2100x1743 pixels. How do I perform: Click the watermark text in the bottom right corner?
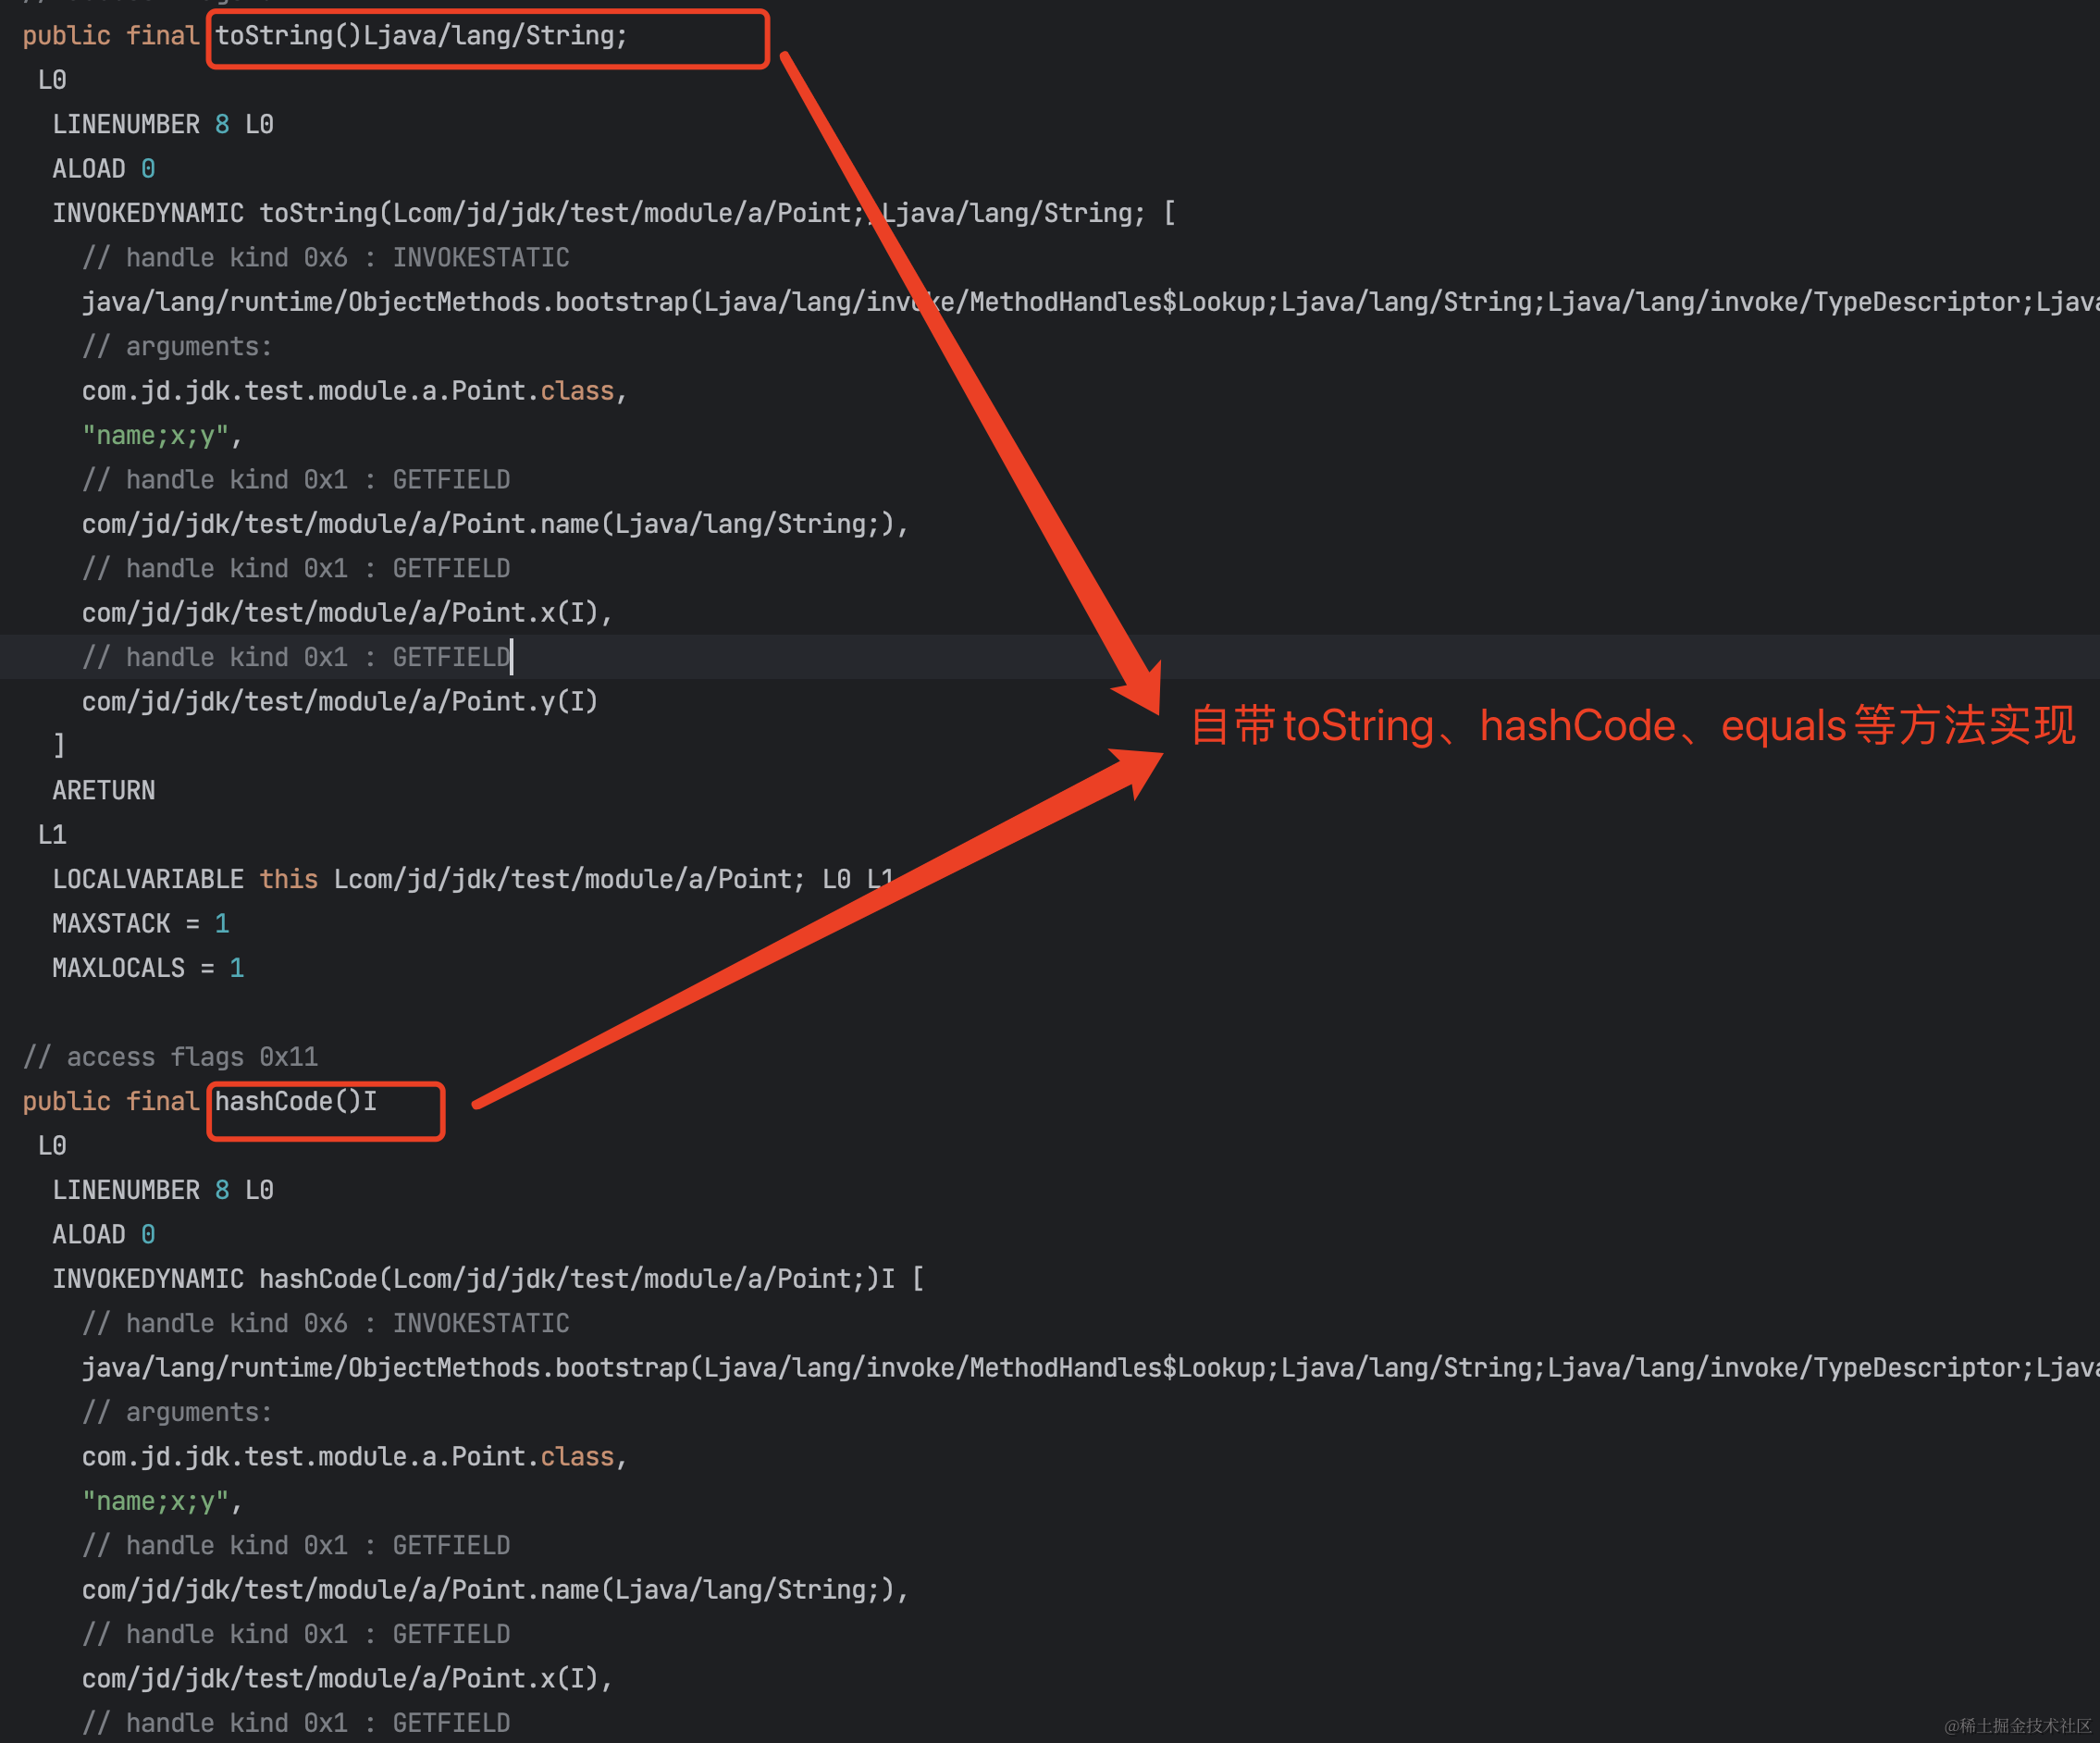click(2017, 1725)
